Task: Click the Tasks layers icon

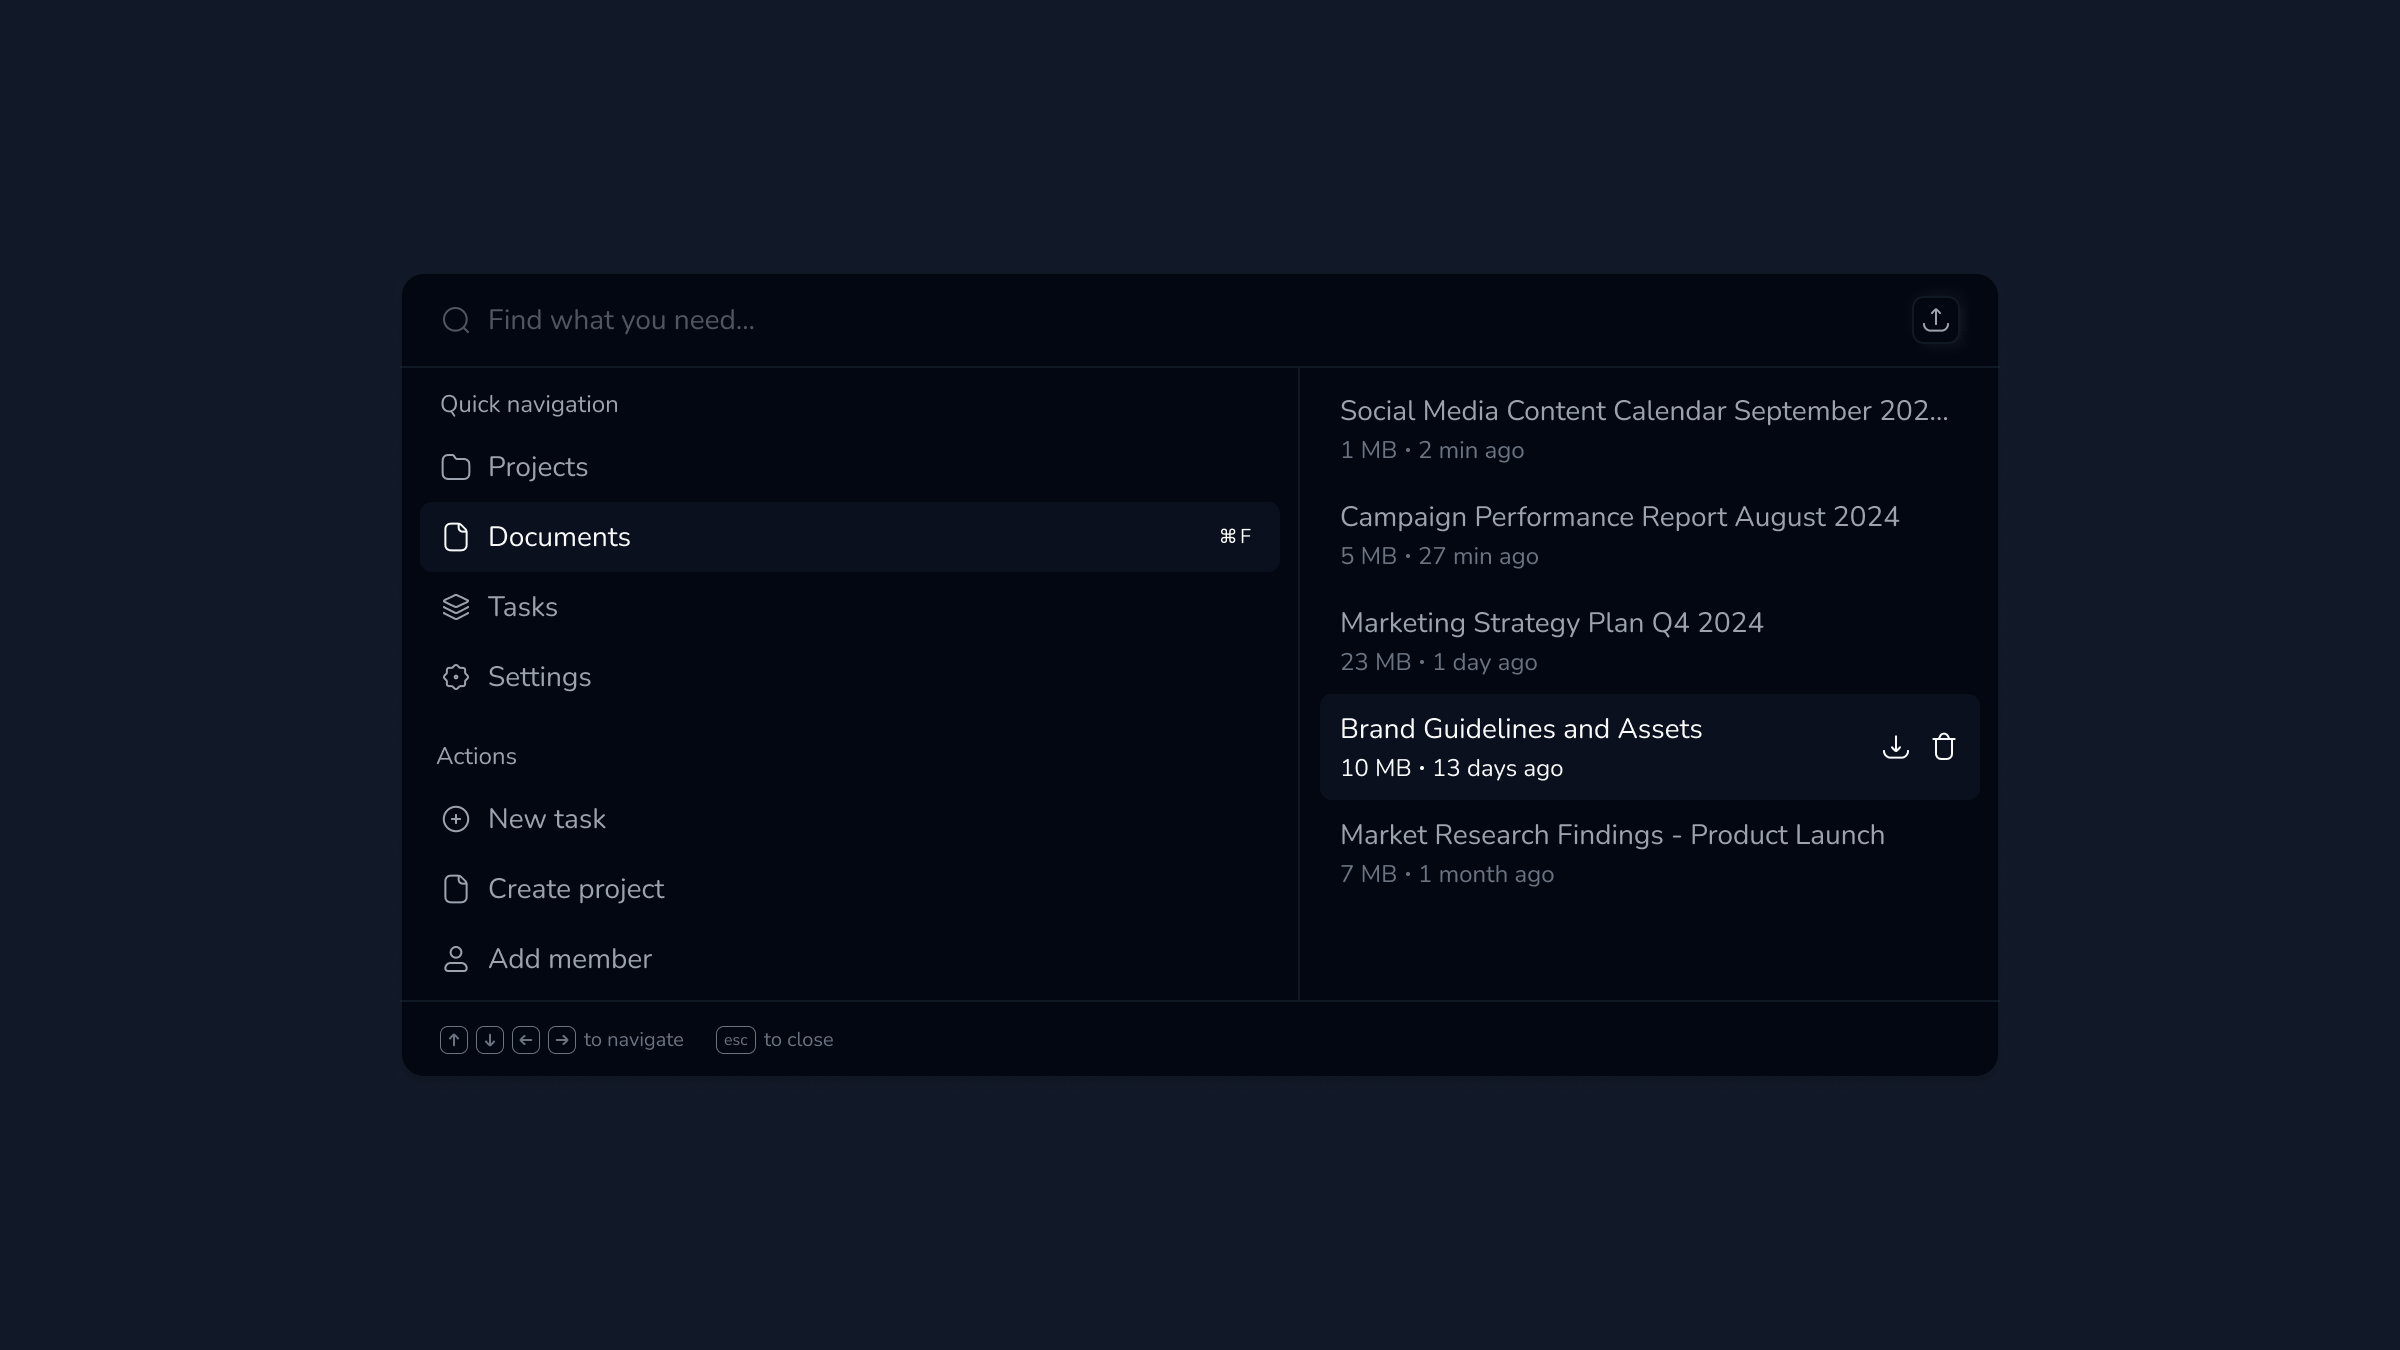Action: (456, 607)
